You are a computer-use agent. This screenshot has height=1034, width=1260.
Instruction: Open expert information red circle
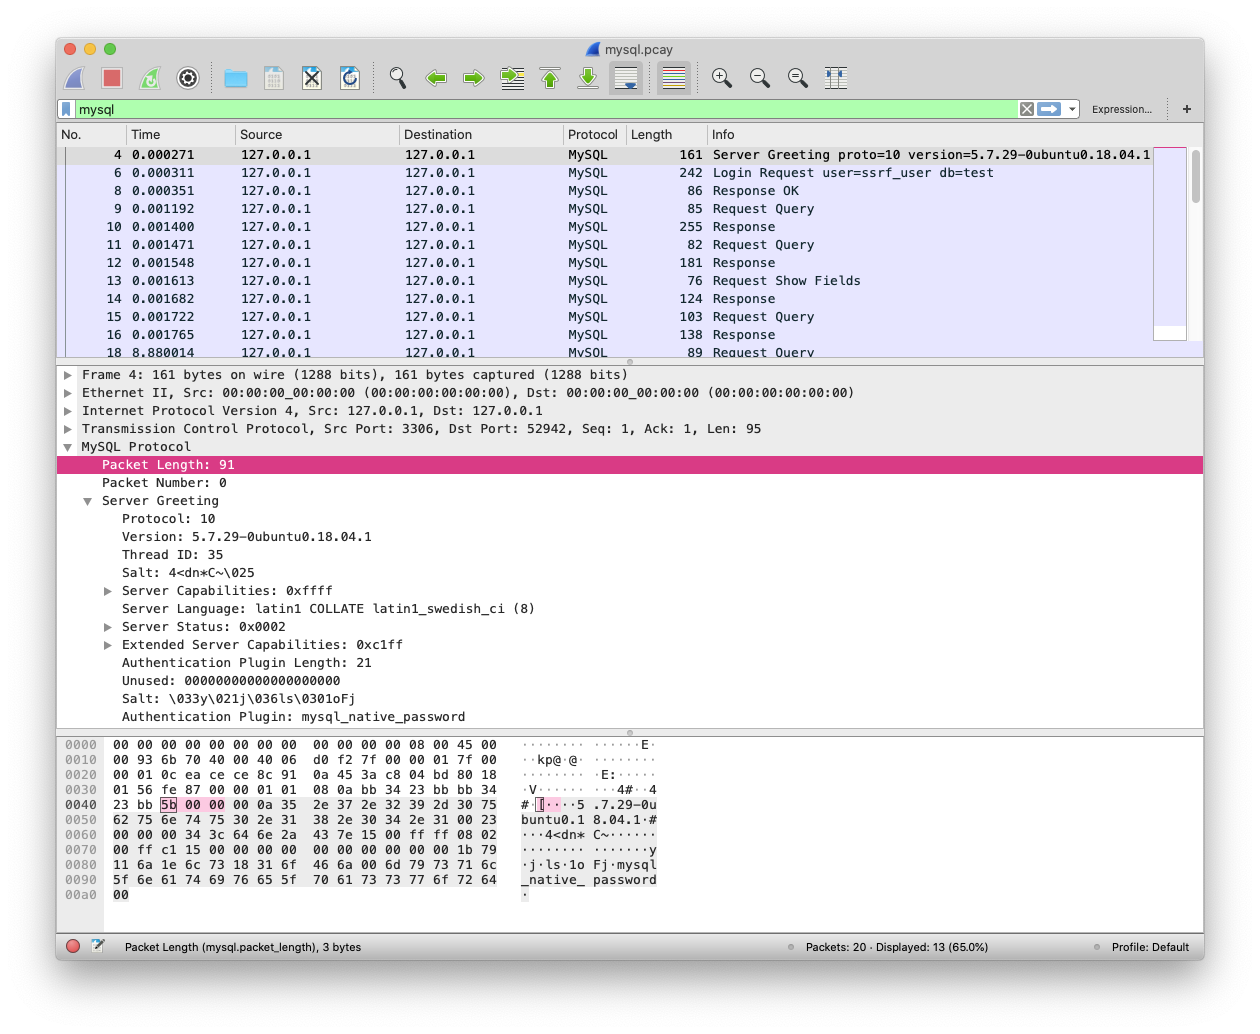[73, 946]
